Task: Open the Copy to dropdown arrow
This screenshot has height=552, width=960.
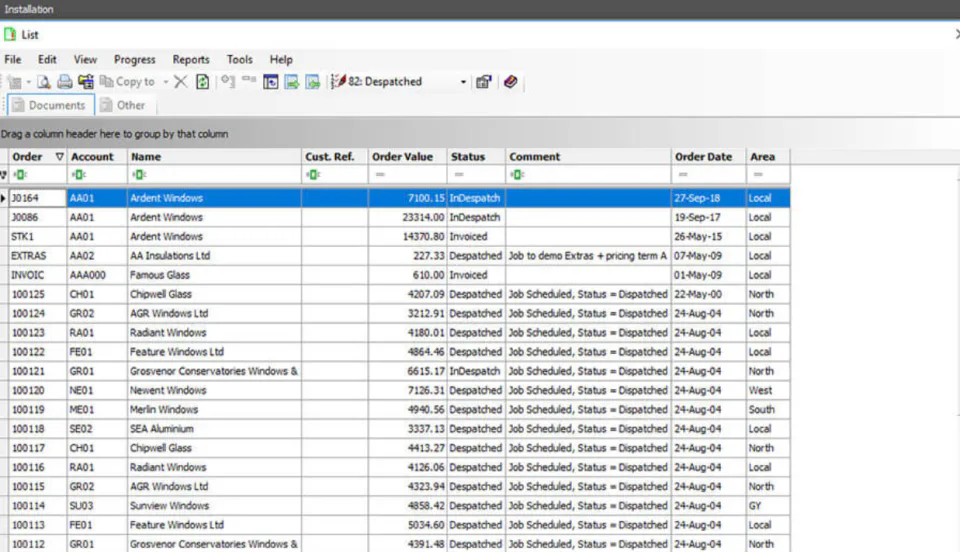Action: 165,81
